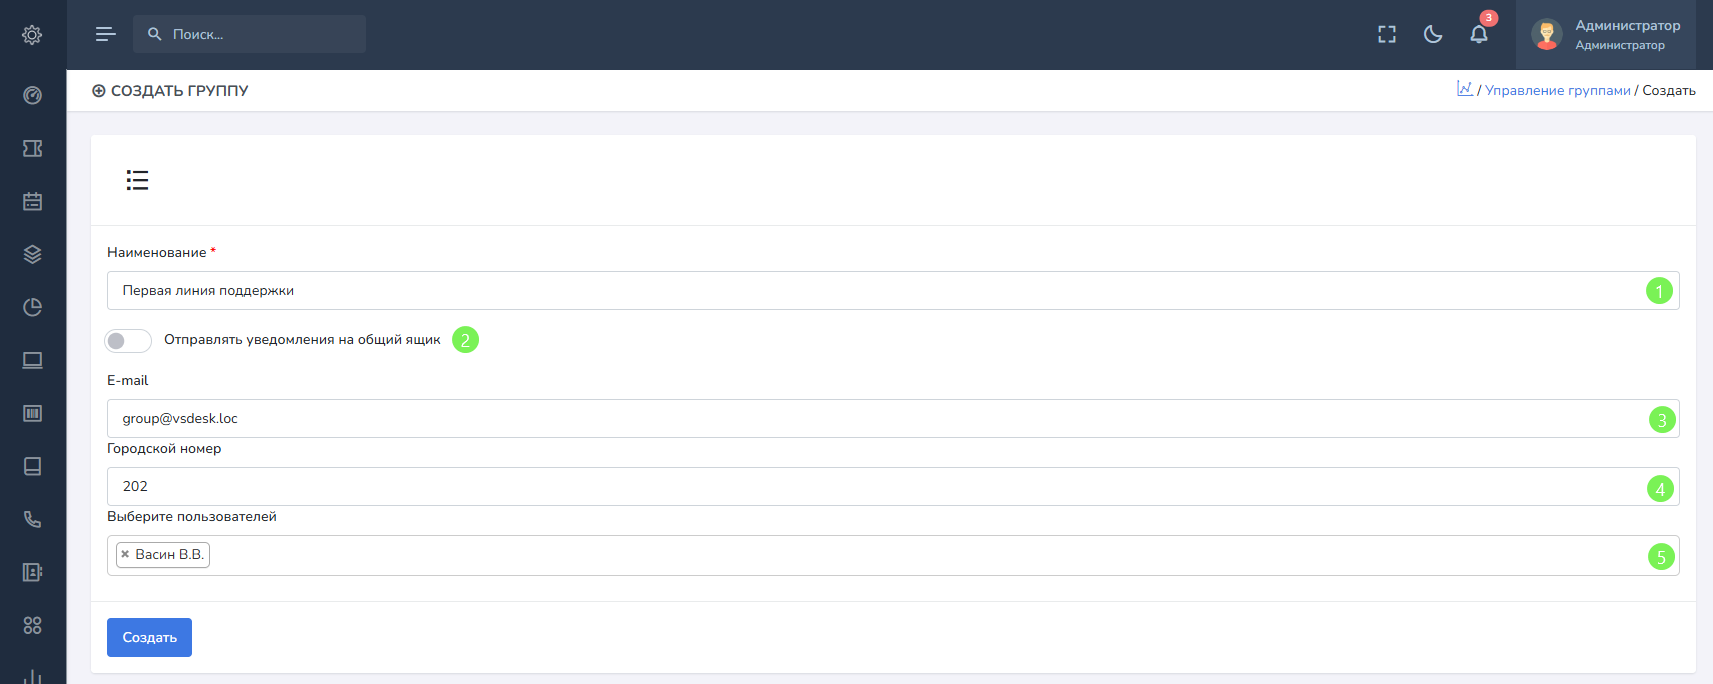Click the Наименование input field
1713x684 pixels.
click(x=870, y=291)
